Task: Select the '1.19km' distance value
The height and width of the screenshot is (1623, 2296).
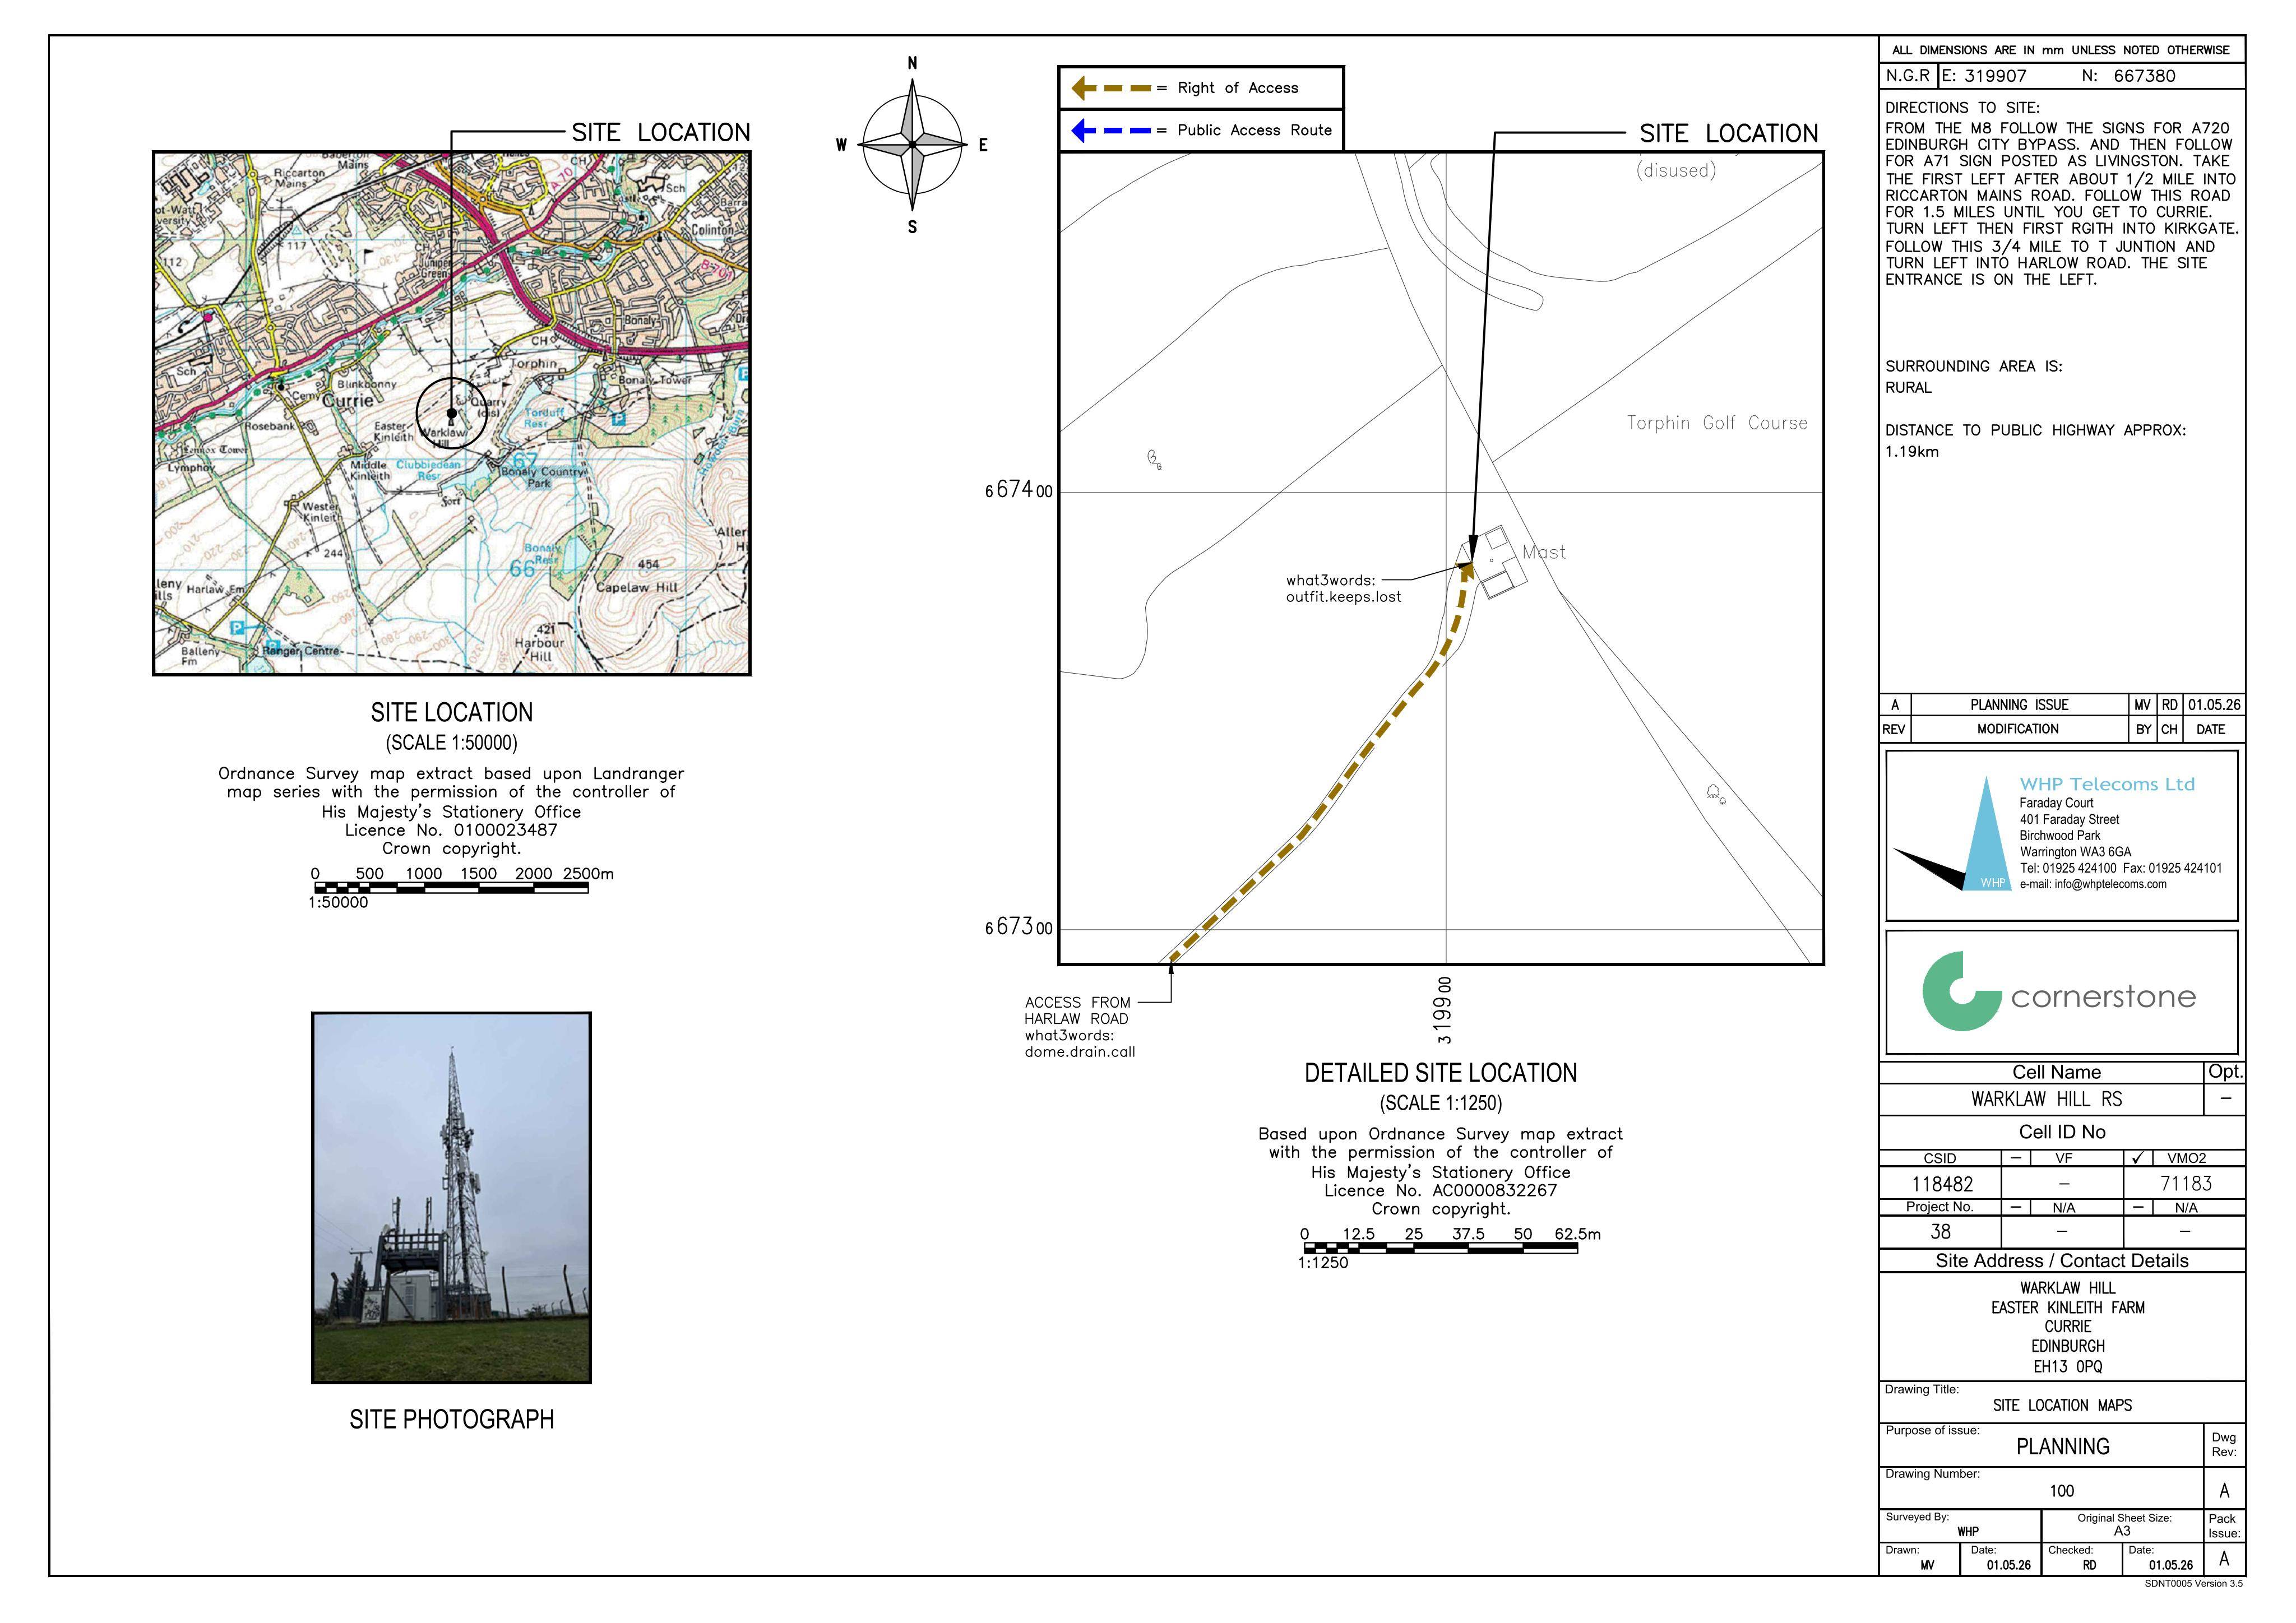Action: (1912, 452)
